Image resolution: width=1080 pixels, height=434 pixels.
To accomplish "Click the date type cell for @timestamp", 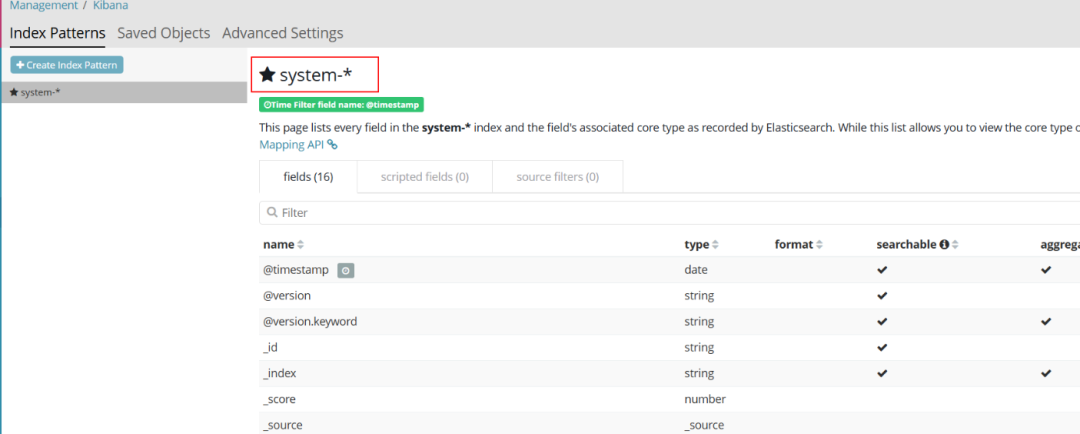I will [696, 270].
